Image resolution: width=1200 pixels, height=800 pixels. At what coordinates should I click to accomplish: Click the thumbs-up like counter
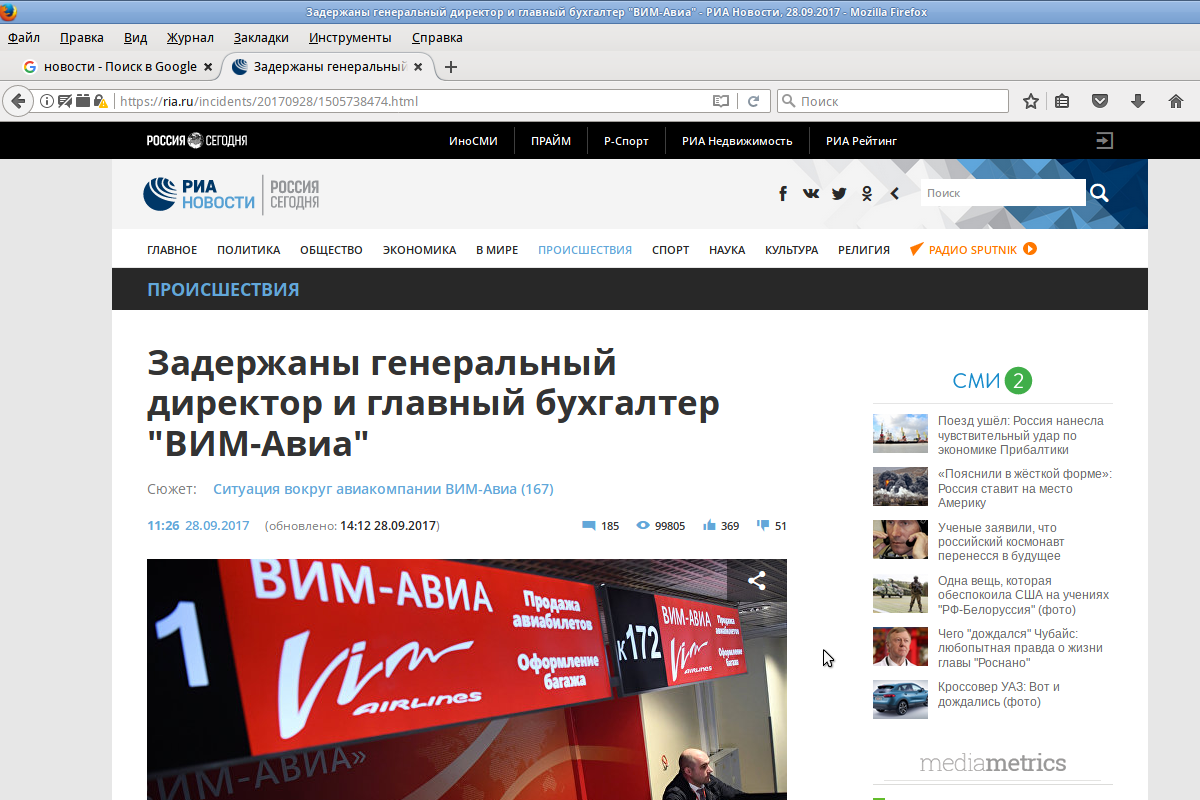tap(720, 525)
